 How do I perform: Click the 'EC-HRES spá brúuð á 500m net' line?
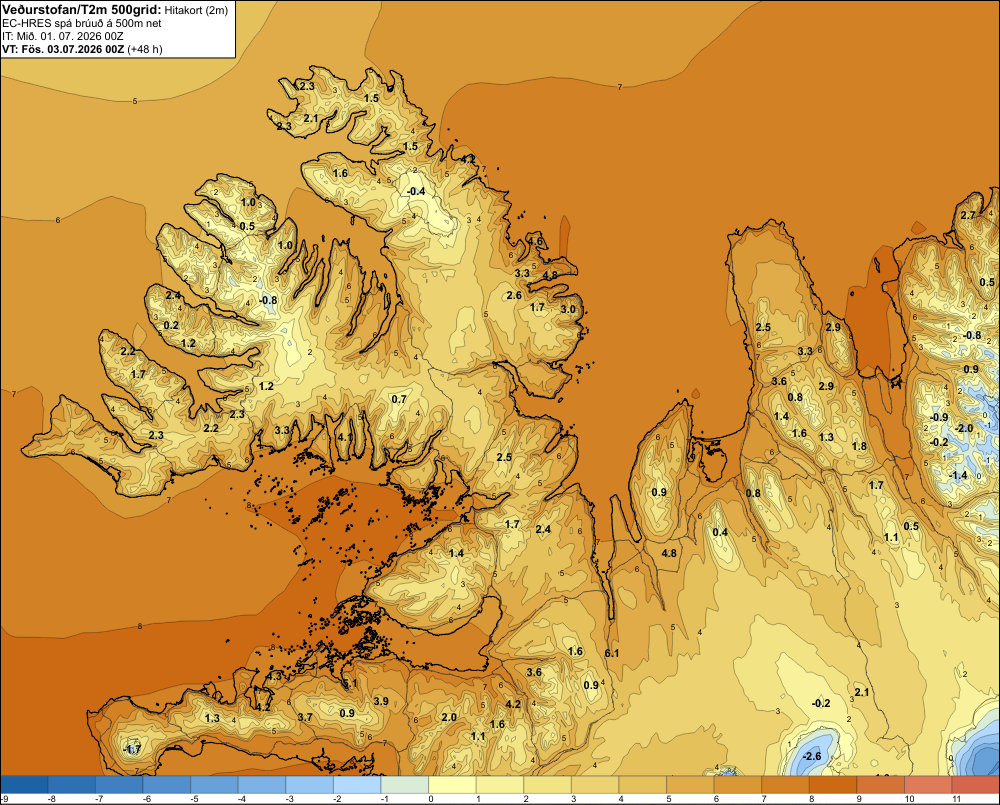click(82, 23)
